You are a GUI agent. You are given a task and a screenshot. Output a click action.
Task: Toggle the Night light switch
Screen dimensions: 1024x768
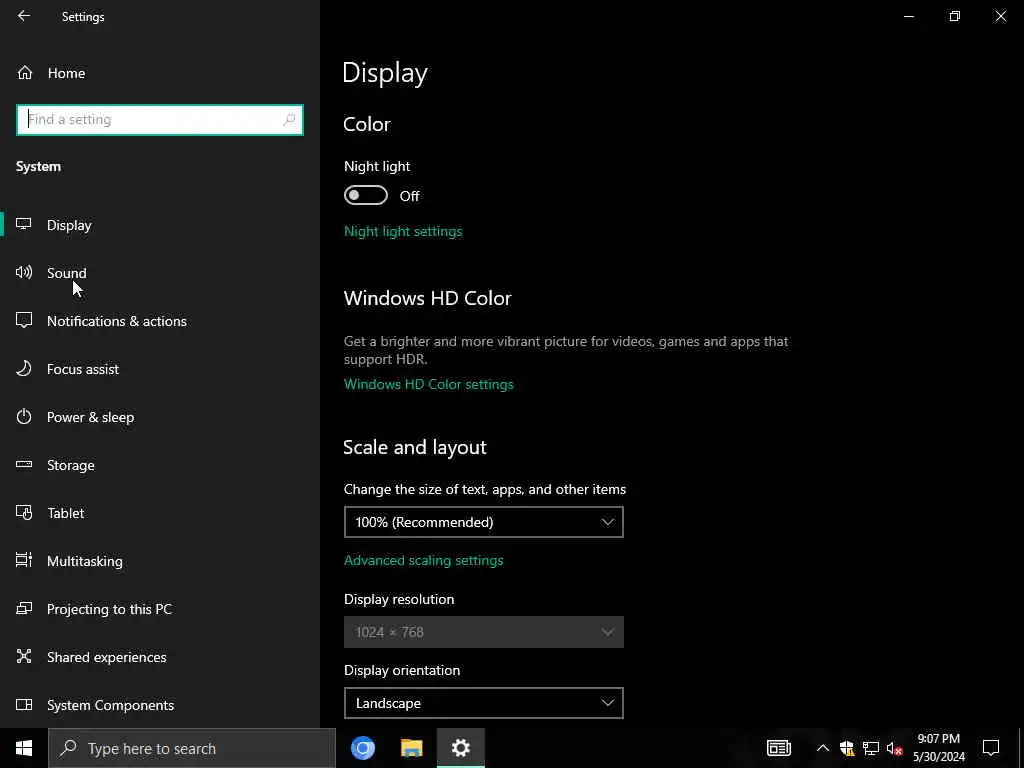coord(366,195)
